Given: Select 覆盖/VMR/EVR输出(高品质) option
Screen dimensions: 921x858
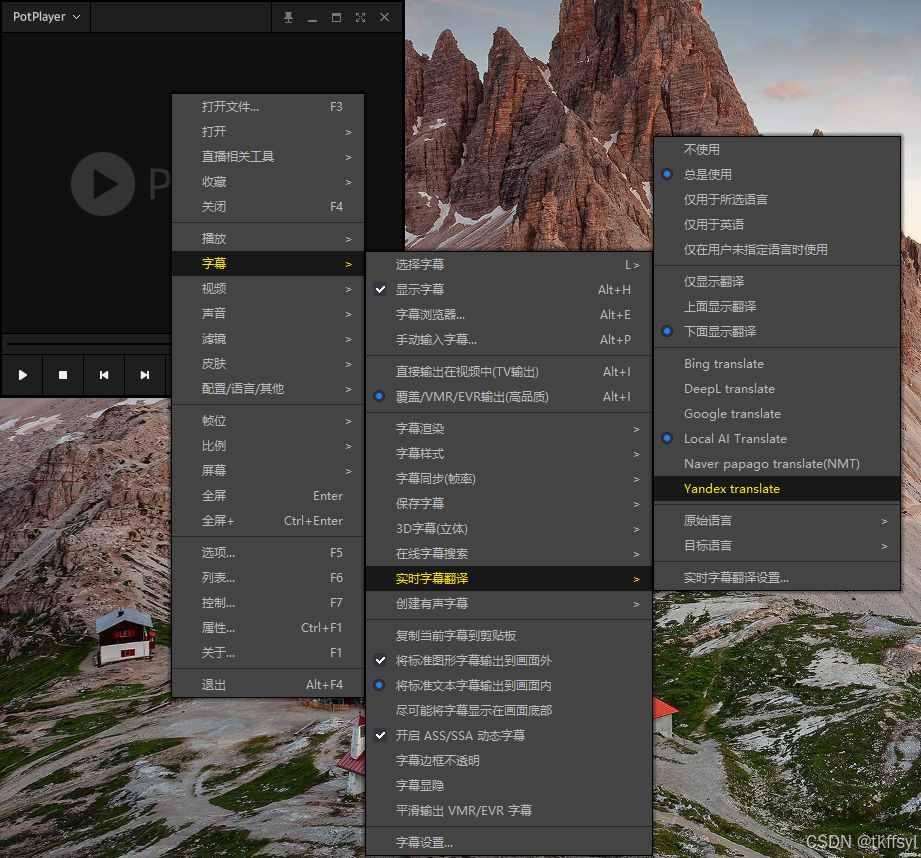Looking at the screenshot, I should [509, 397].
